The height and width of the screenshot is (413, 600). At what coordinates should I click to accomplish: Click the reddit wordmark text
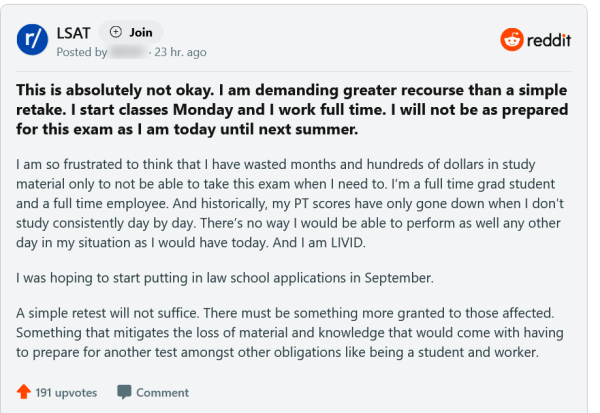[x=549, y=40]
